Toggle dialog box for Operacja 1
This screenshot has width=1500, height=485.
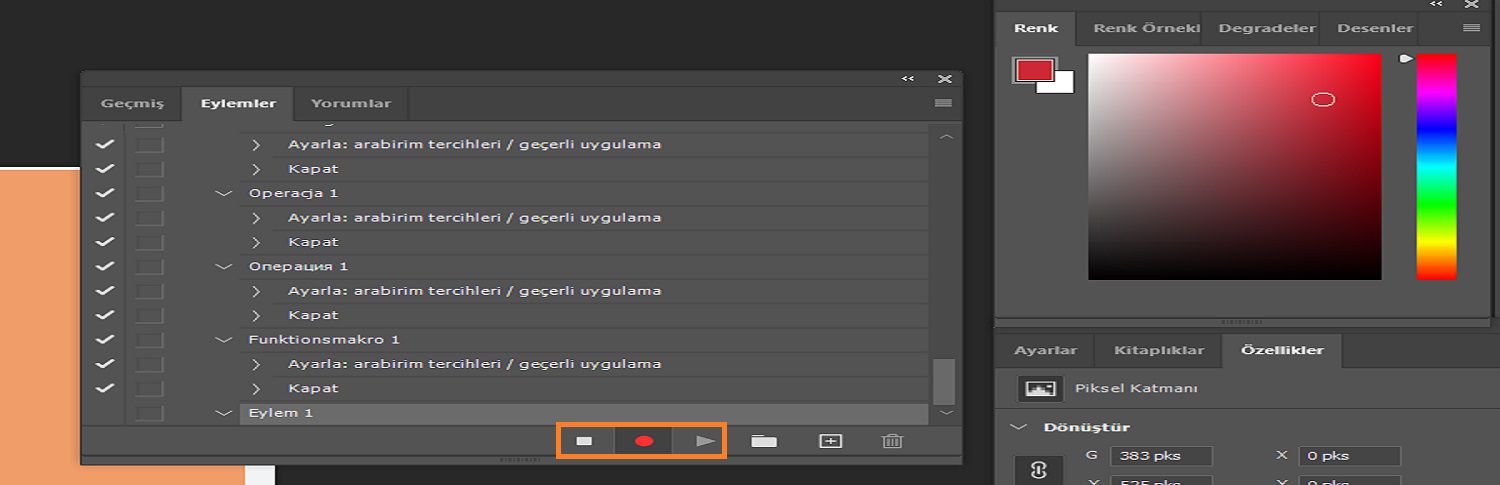tap(149, 193)
